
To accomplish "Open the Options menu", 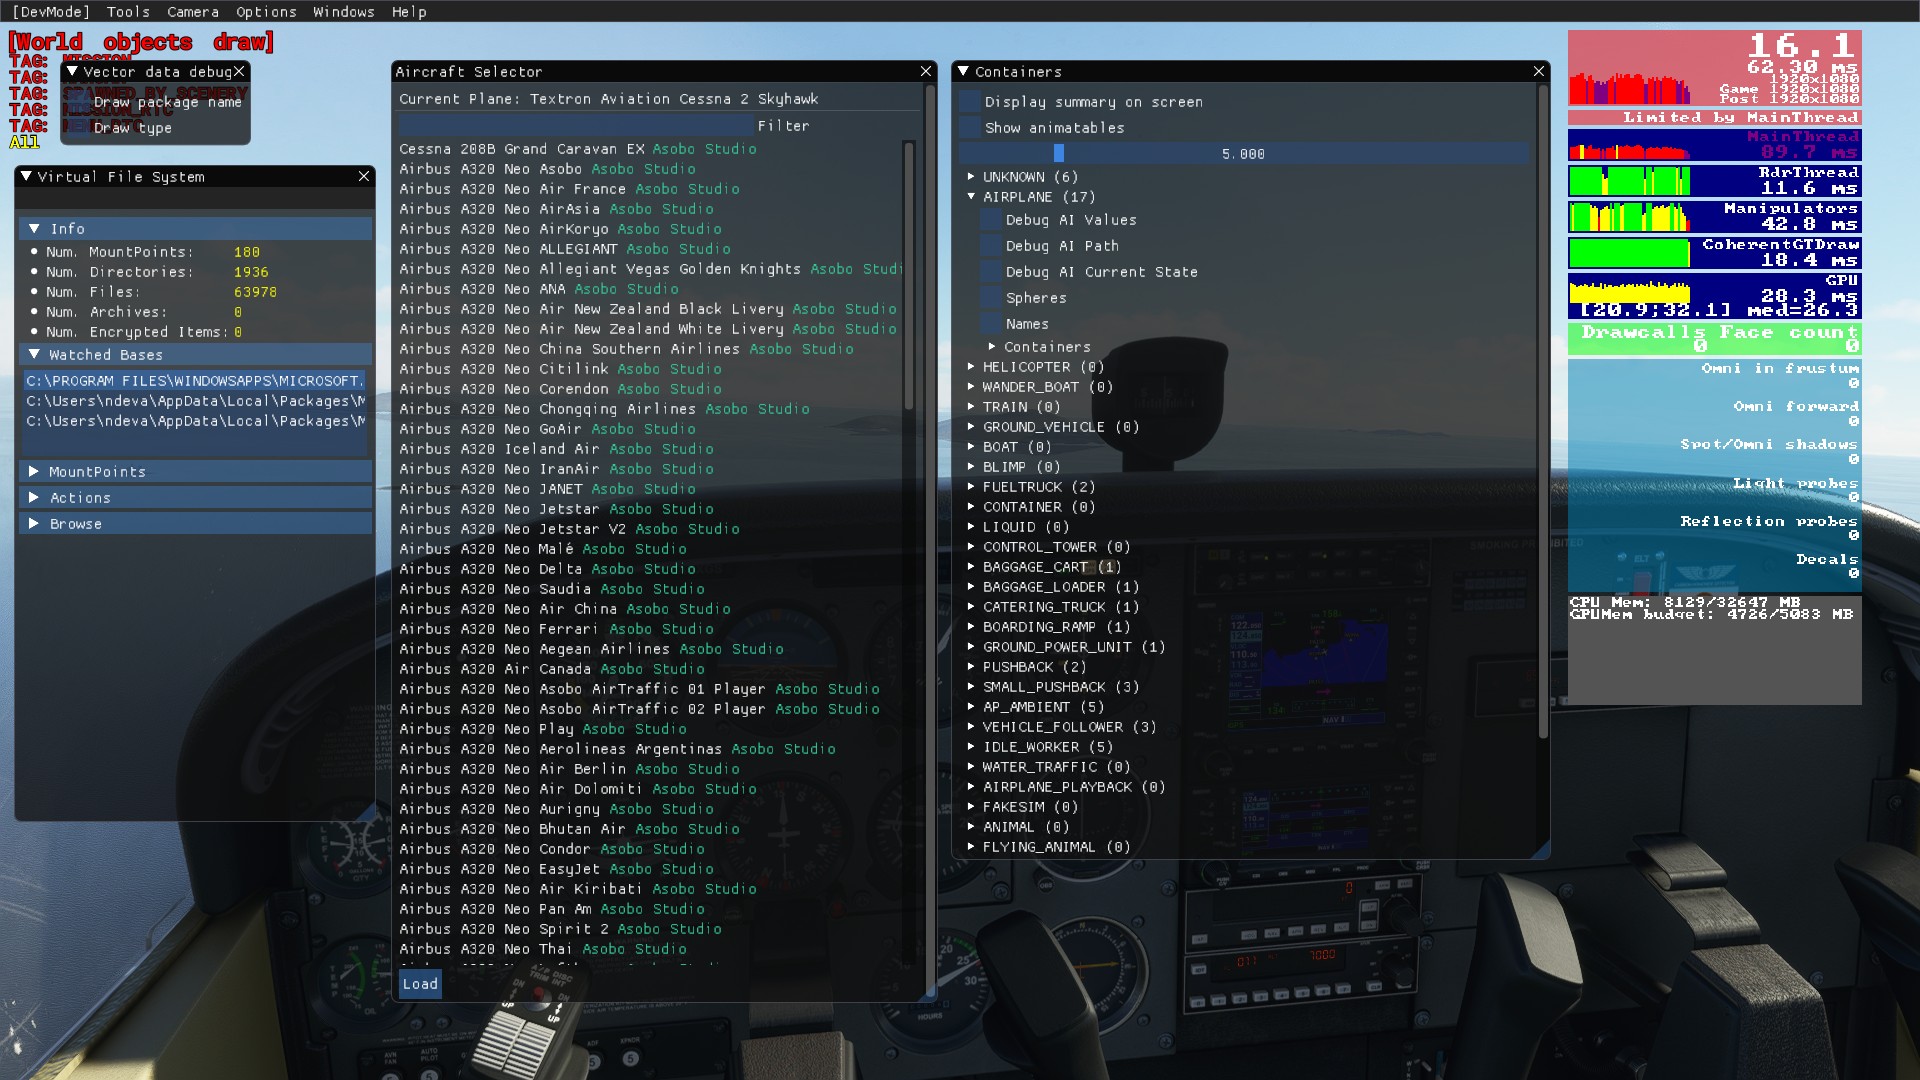I will coord(266,12).
